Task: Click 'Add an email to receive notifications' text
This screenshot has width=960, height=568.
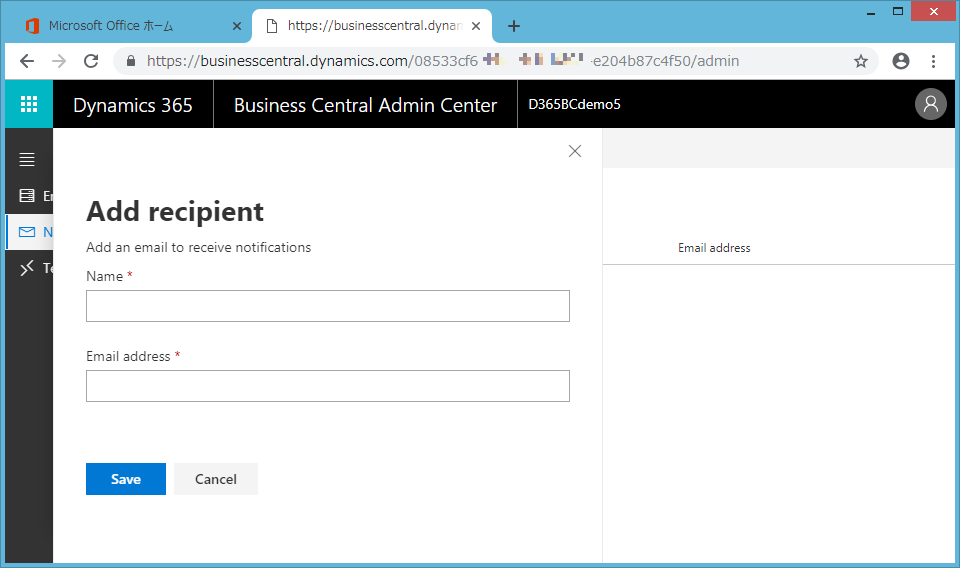Action: (x=198, y=247)
